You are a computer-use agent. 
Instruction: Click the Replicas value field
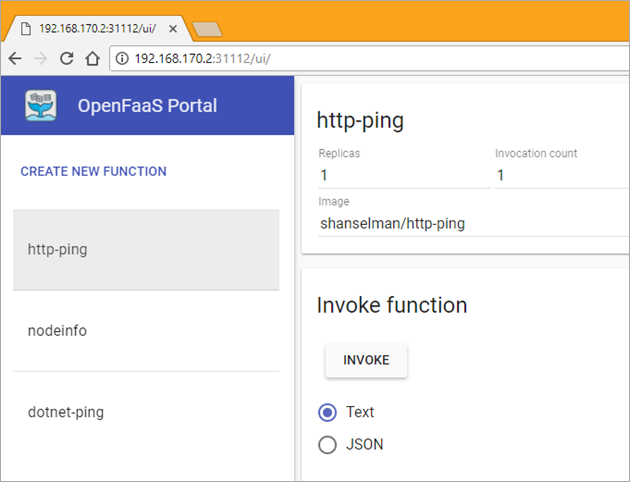[404, 176]
